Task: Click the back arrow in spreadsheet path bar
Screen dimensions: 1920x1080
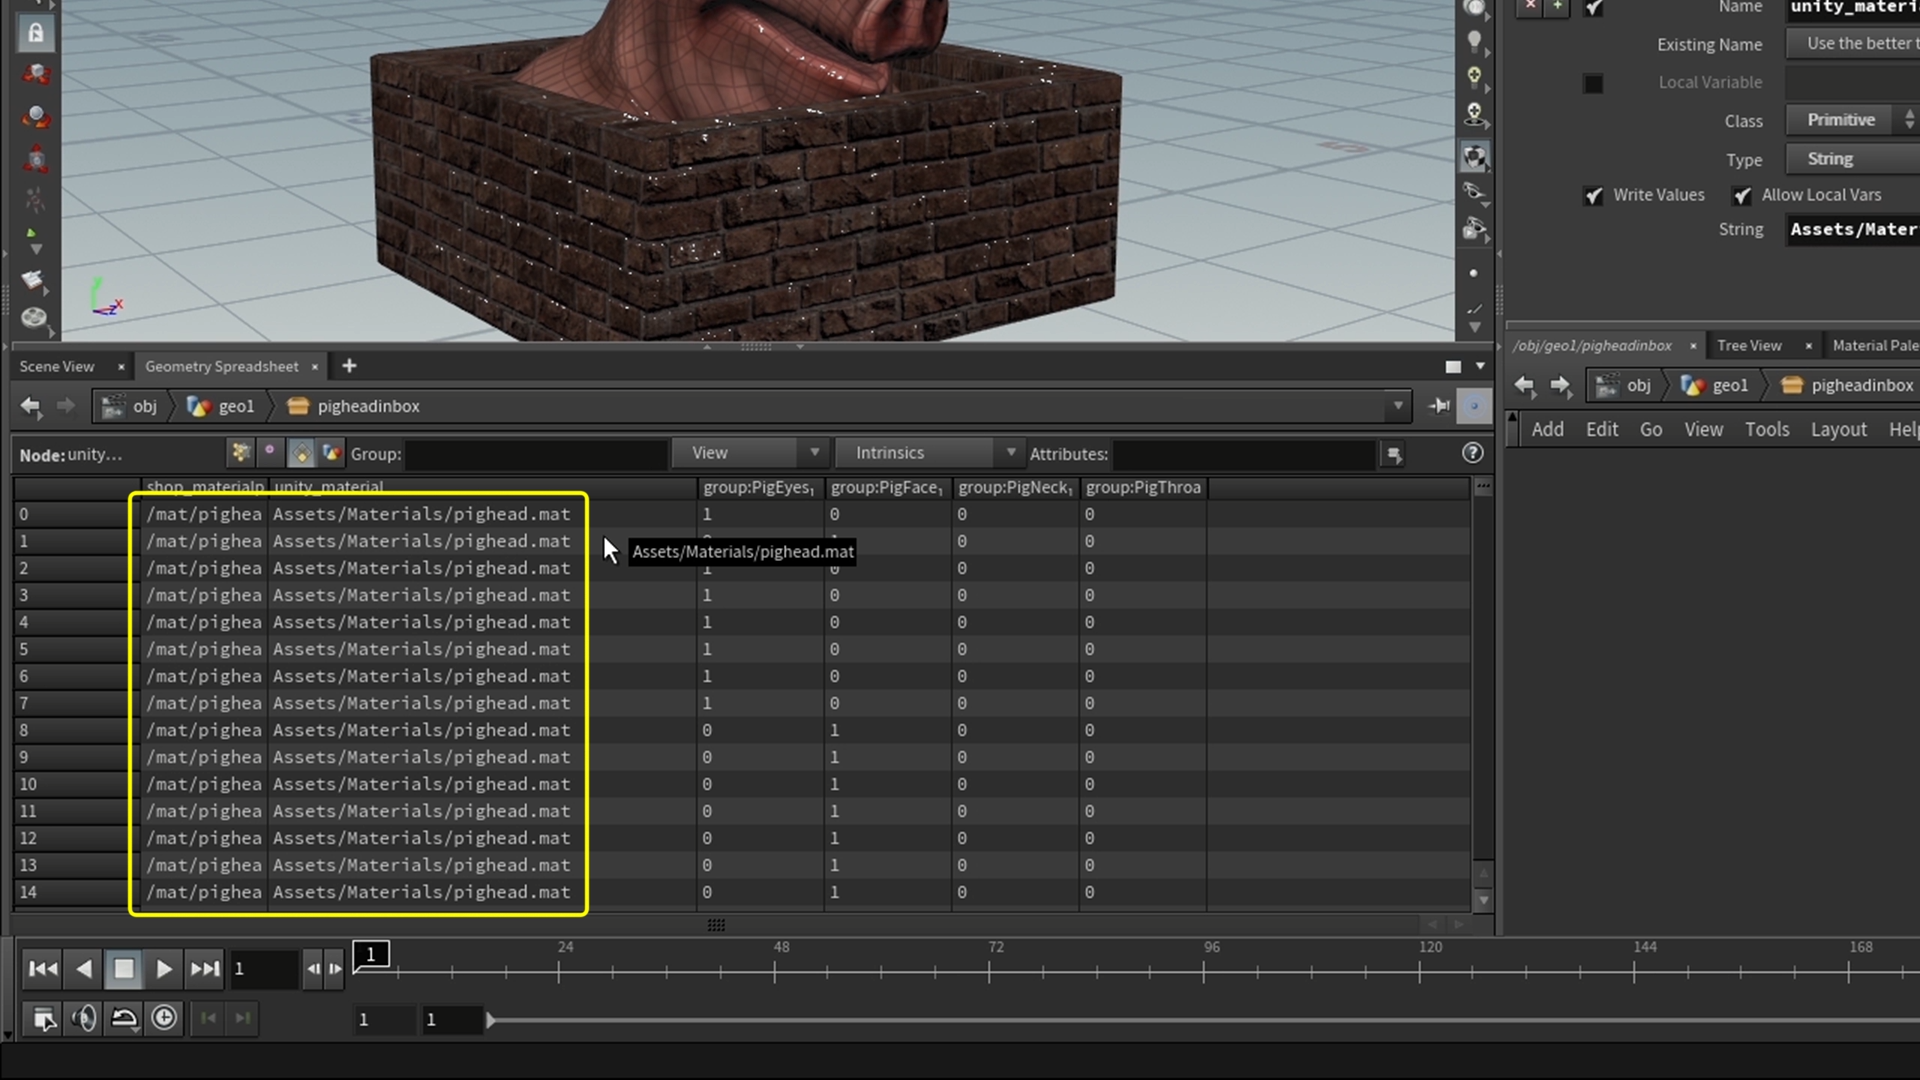Action: 31,406
